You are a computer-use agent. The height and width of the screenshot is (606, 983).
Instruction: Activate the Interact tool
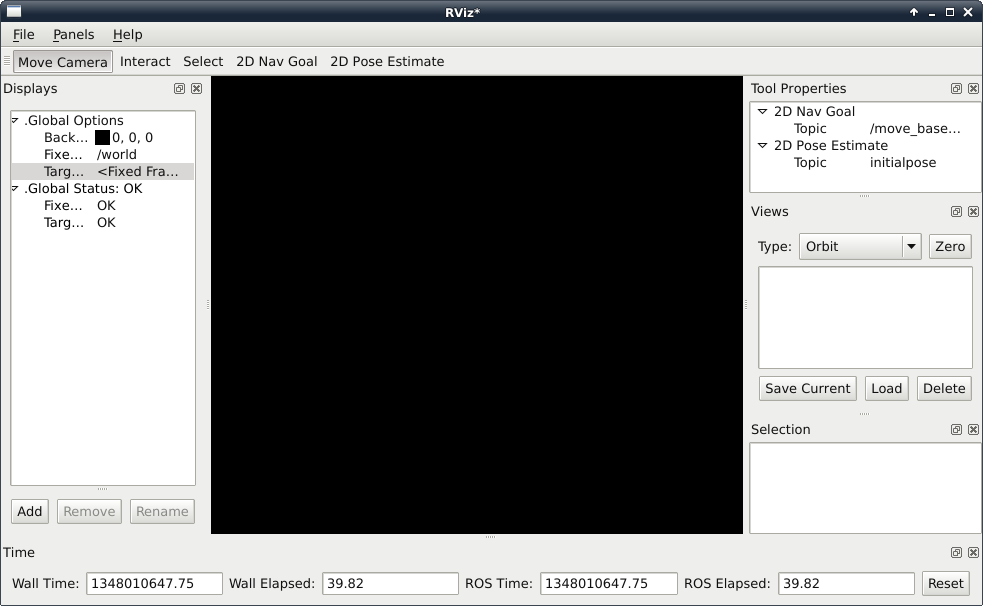[x=145, y=62]
